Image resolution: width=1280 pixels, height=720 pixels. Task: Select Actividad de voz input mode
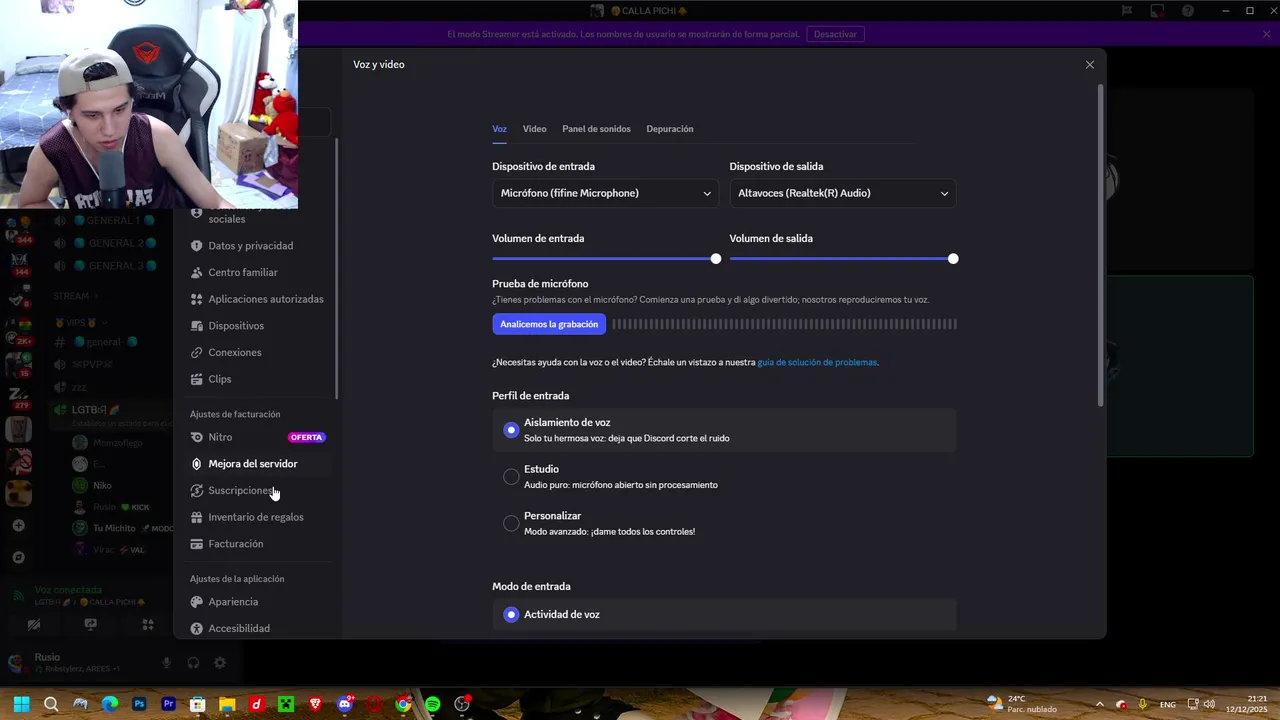click(x=724, y=614)
